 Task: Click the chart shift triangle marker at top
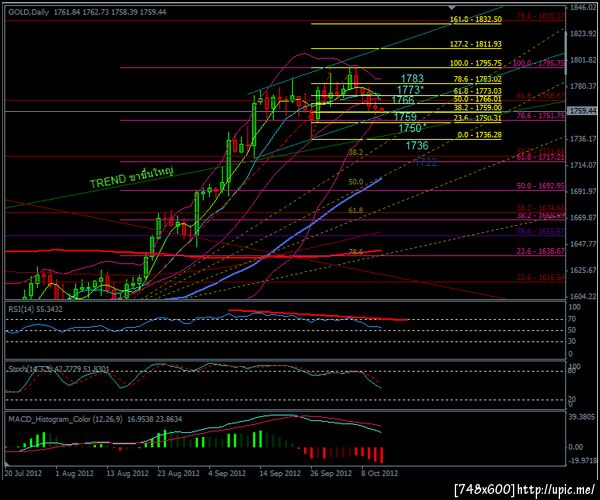(x=452, y=7)
